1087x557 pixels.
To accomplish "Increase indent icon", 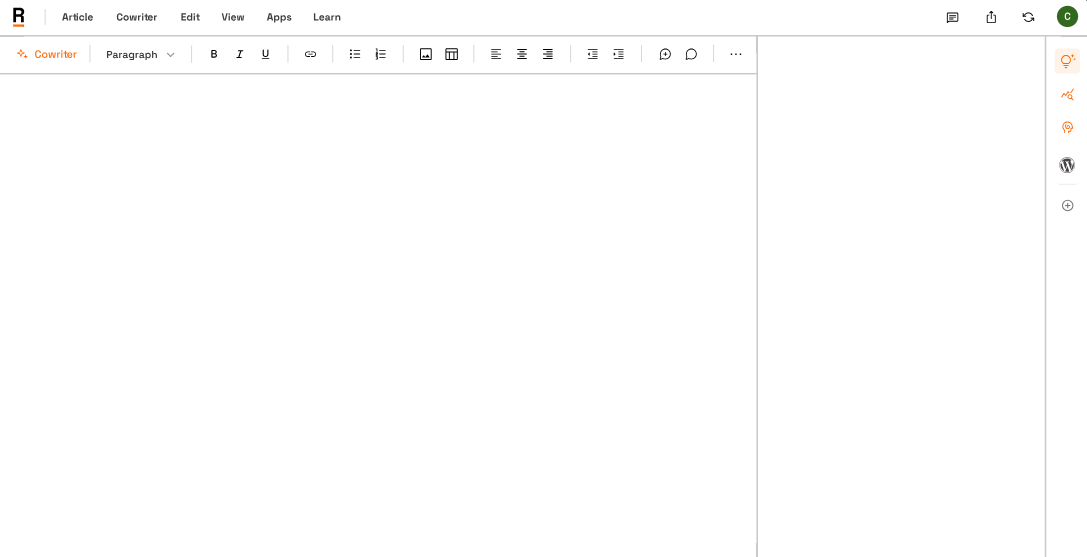I will pos(618,54).
